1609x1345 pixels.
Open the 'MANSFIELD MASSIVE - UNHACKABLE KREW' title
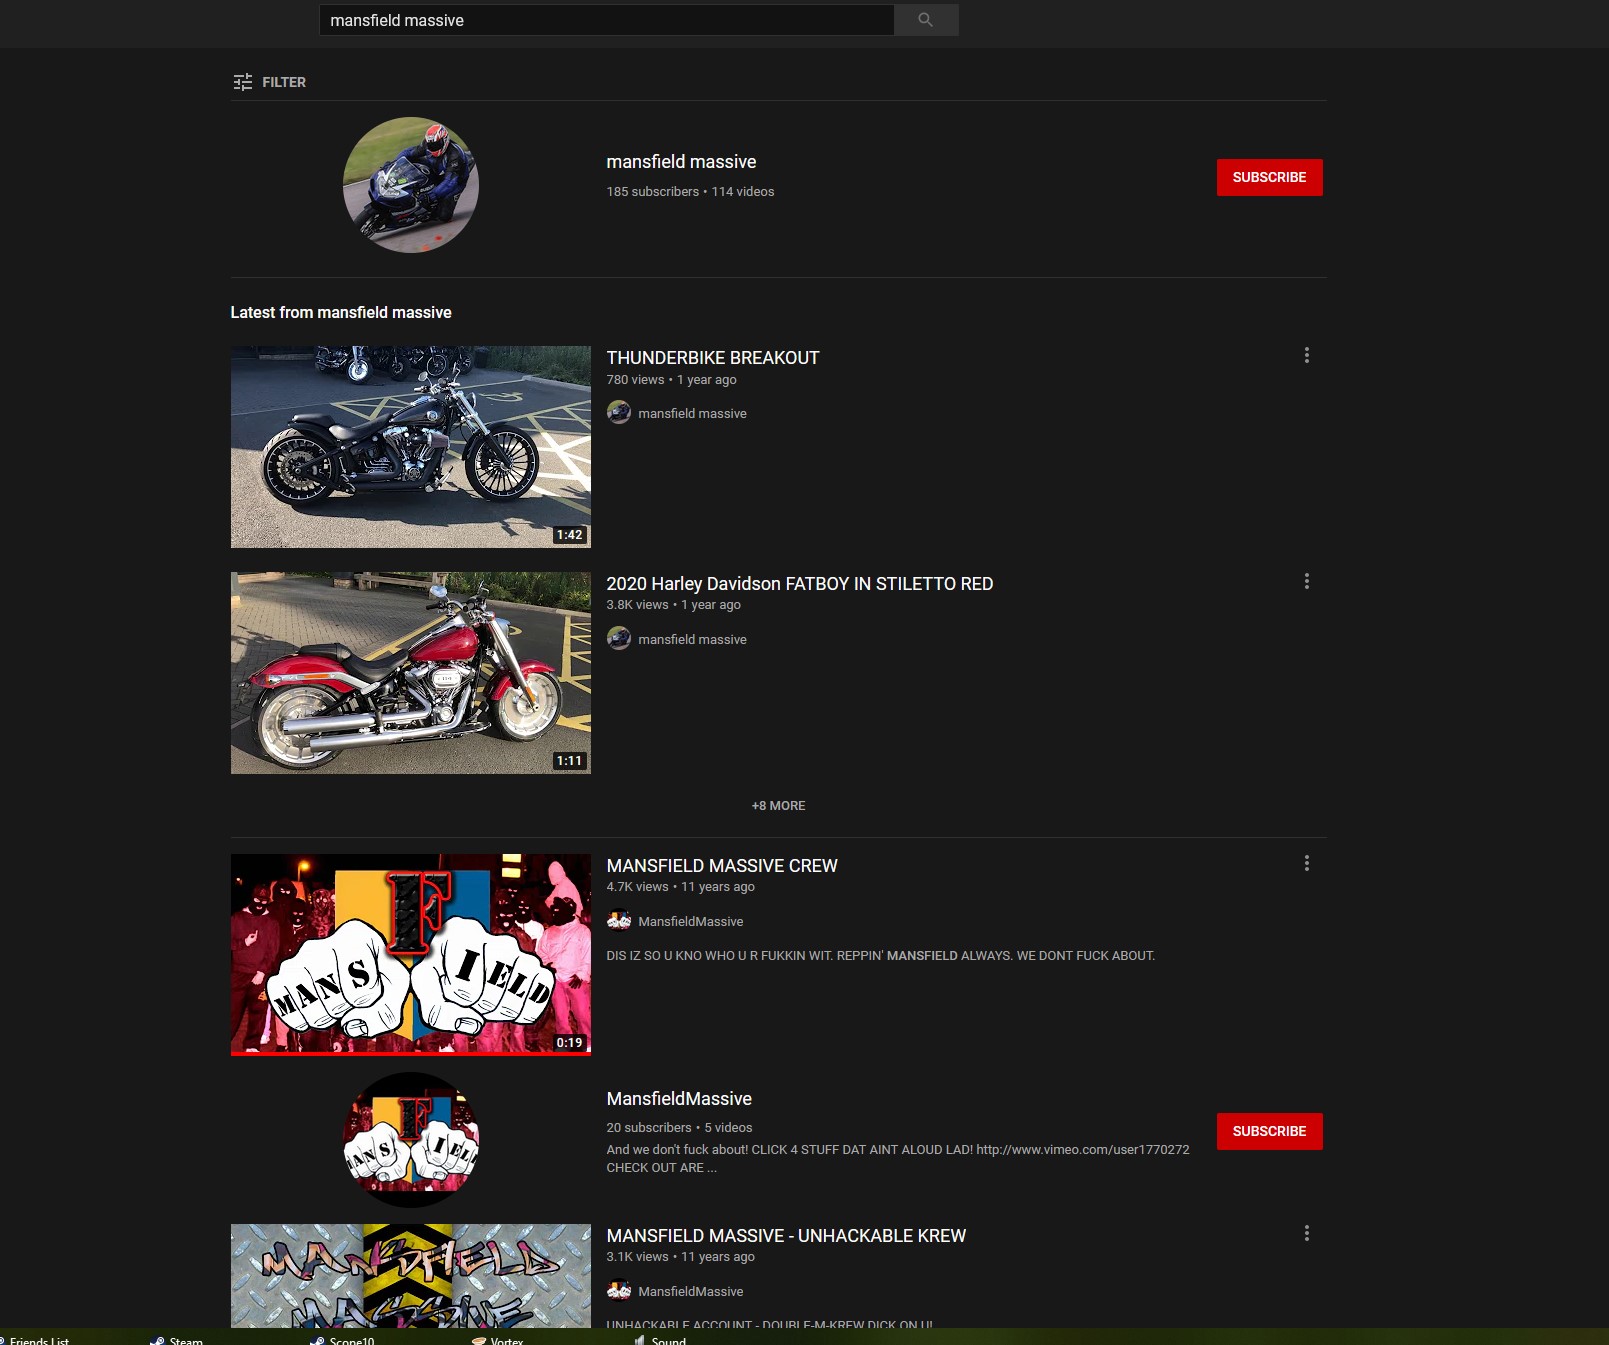[x=786, y=1236]
